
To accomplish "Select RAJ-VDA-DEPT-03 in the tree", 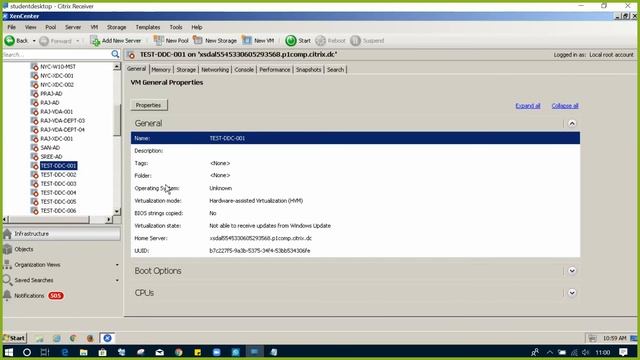I will [x=62, y=120].
